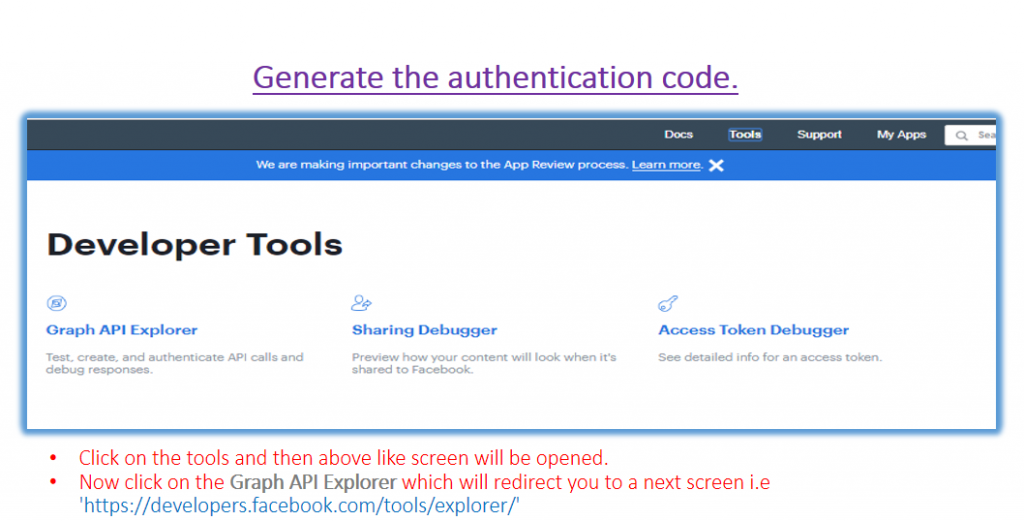Viewport: 1024px width, 521px height.
Task: Click the 'Click on the tools' bullet text
Action: tap(344, 458)
